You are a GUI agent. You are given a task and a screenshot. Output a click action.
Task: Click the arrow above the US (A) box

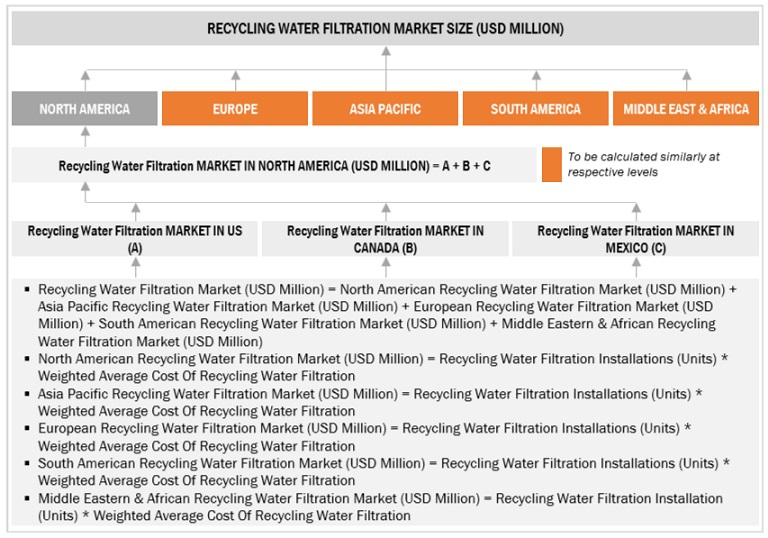point(135,211)
